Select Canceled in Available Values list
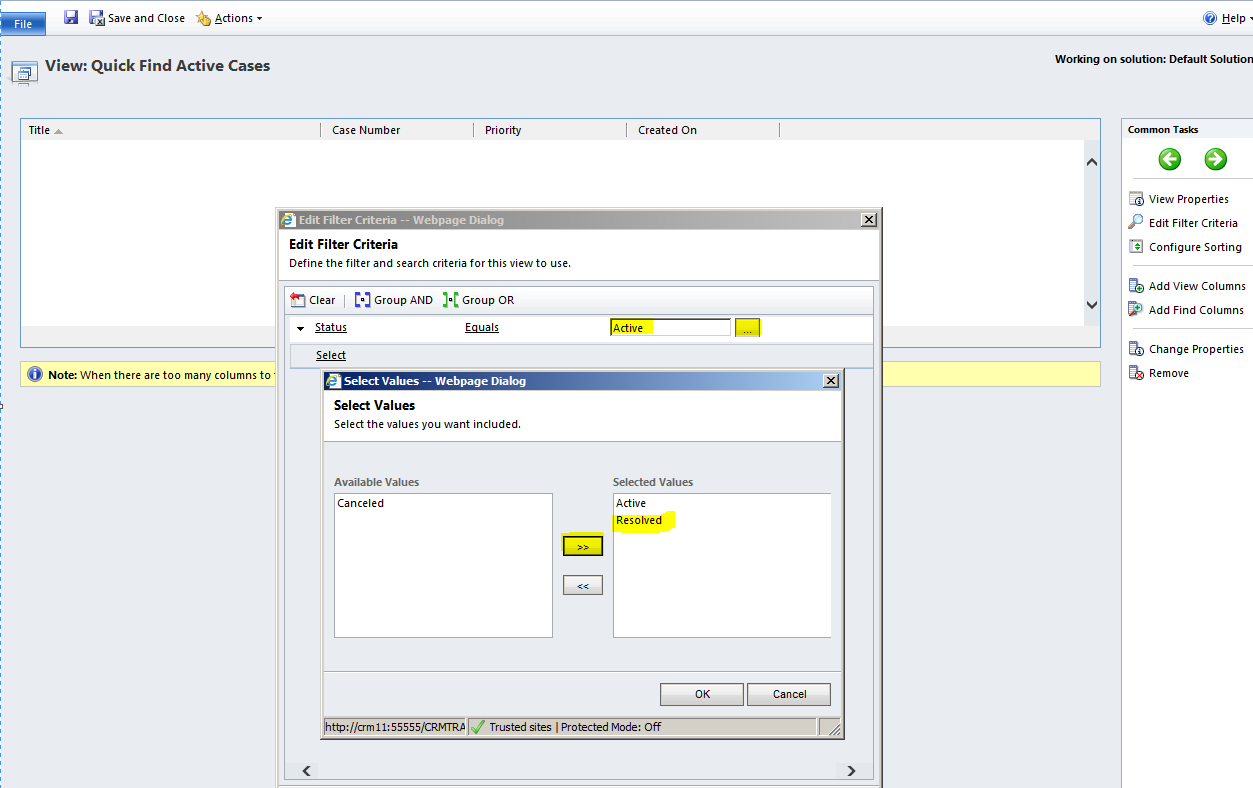This screenshot has height=788, width=1253. click(360, 503)
